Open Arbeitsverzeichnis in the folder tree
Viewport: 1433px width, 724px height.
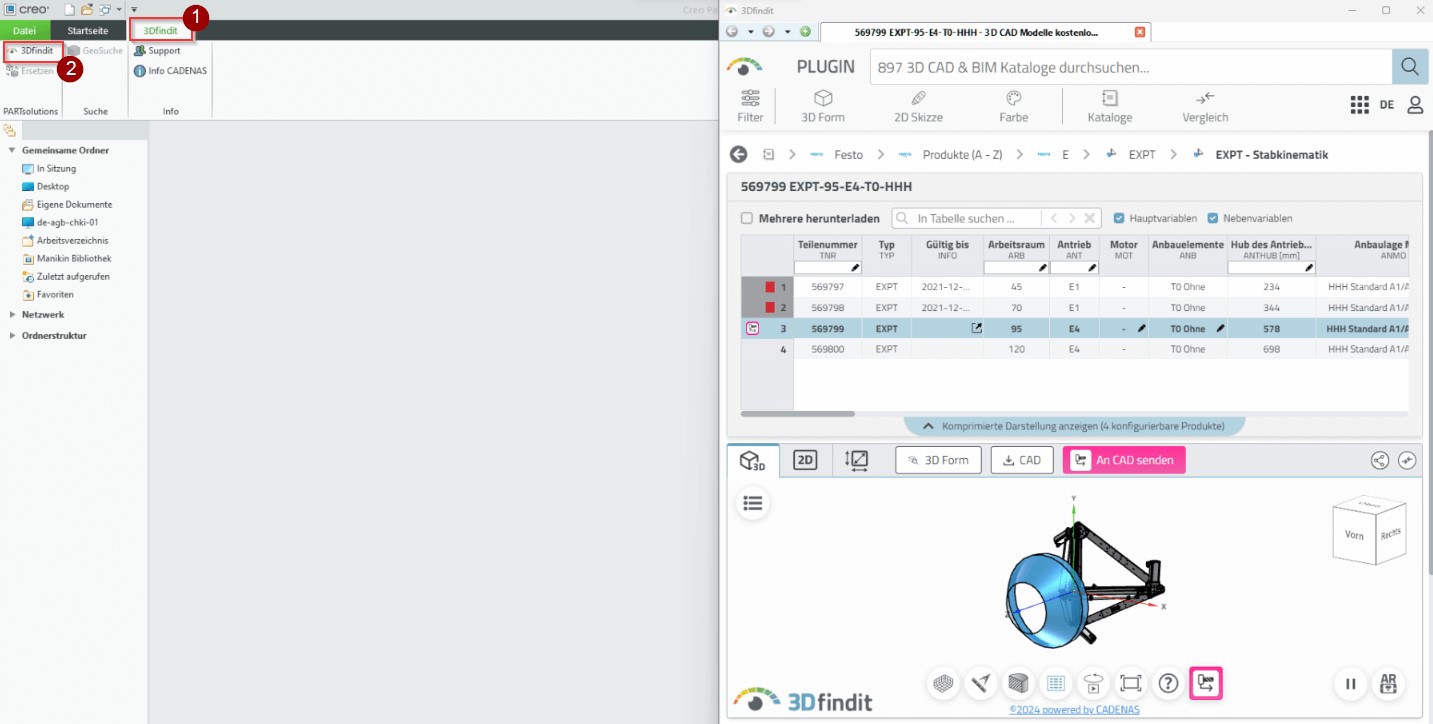click(x=65, y=240)
